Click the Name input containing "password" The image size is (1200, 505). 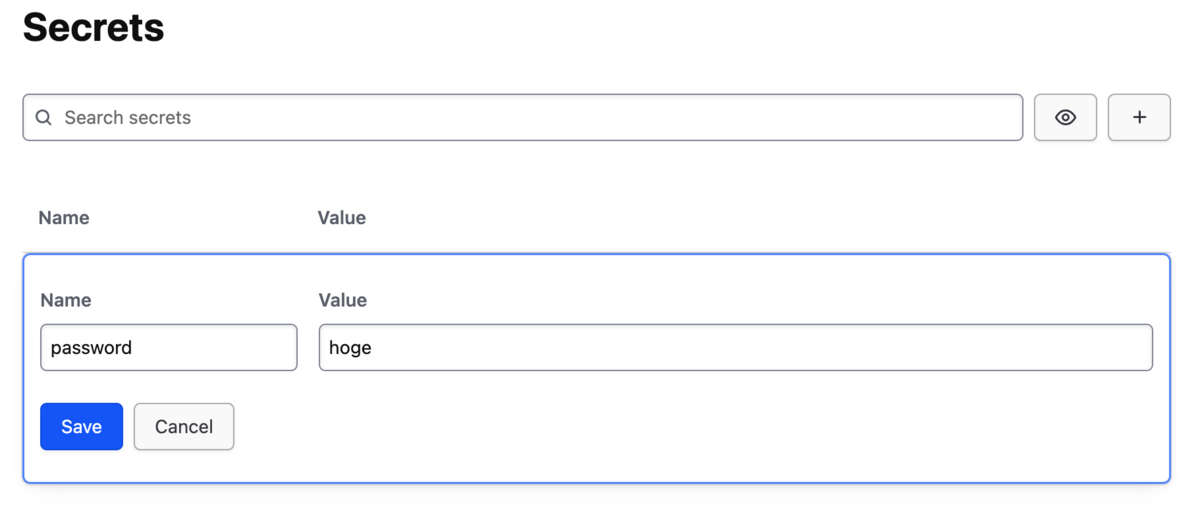(169, 348)
